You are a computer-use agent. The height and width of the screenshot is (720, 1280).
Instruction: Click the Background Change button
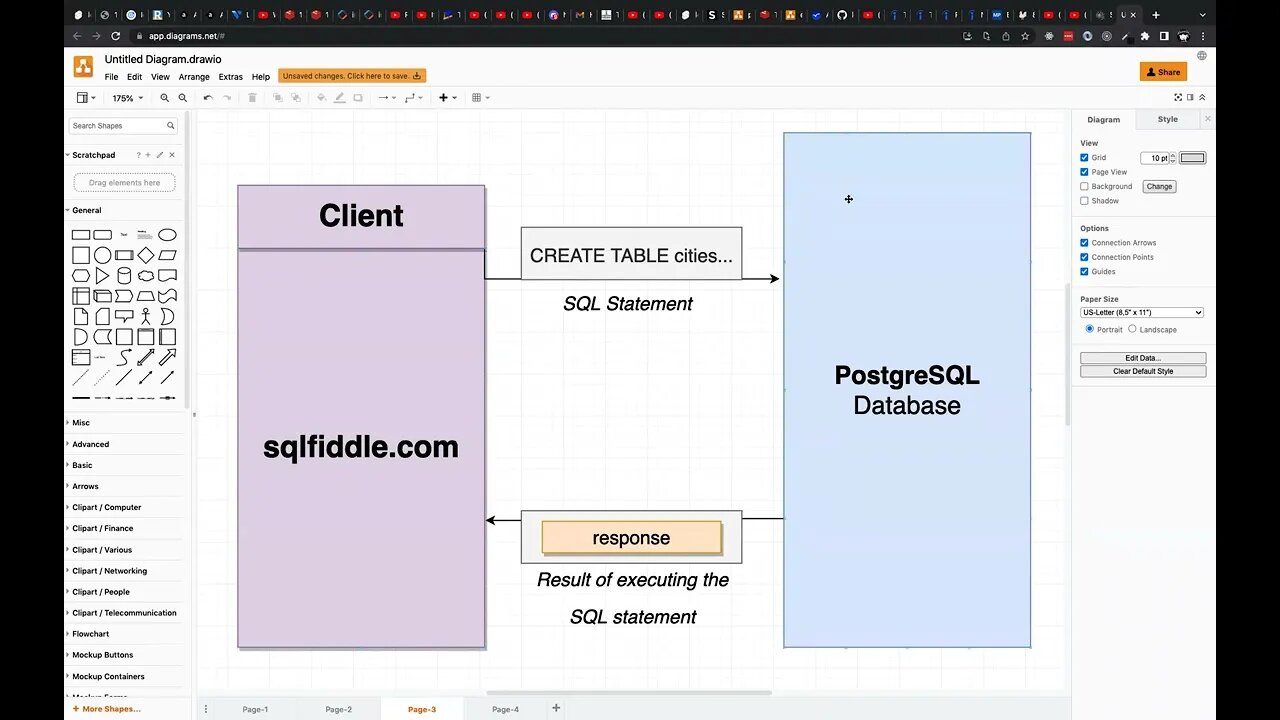[1159, 186]
